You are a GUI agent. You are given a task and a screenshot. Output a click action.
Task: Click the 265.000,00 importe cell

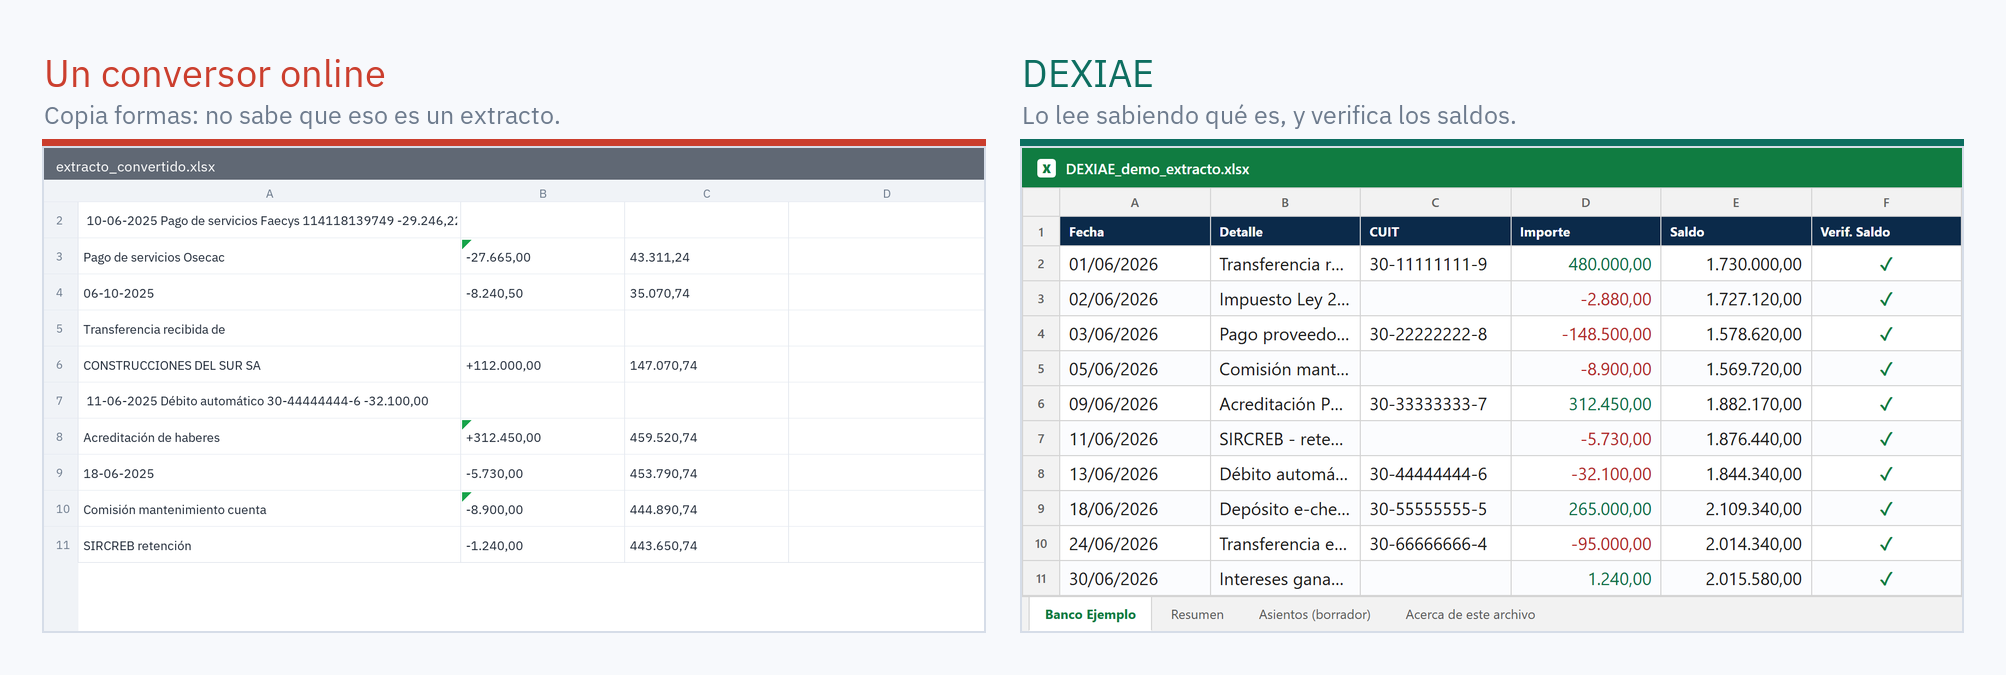[x=1586, y=509]
